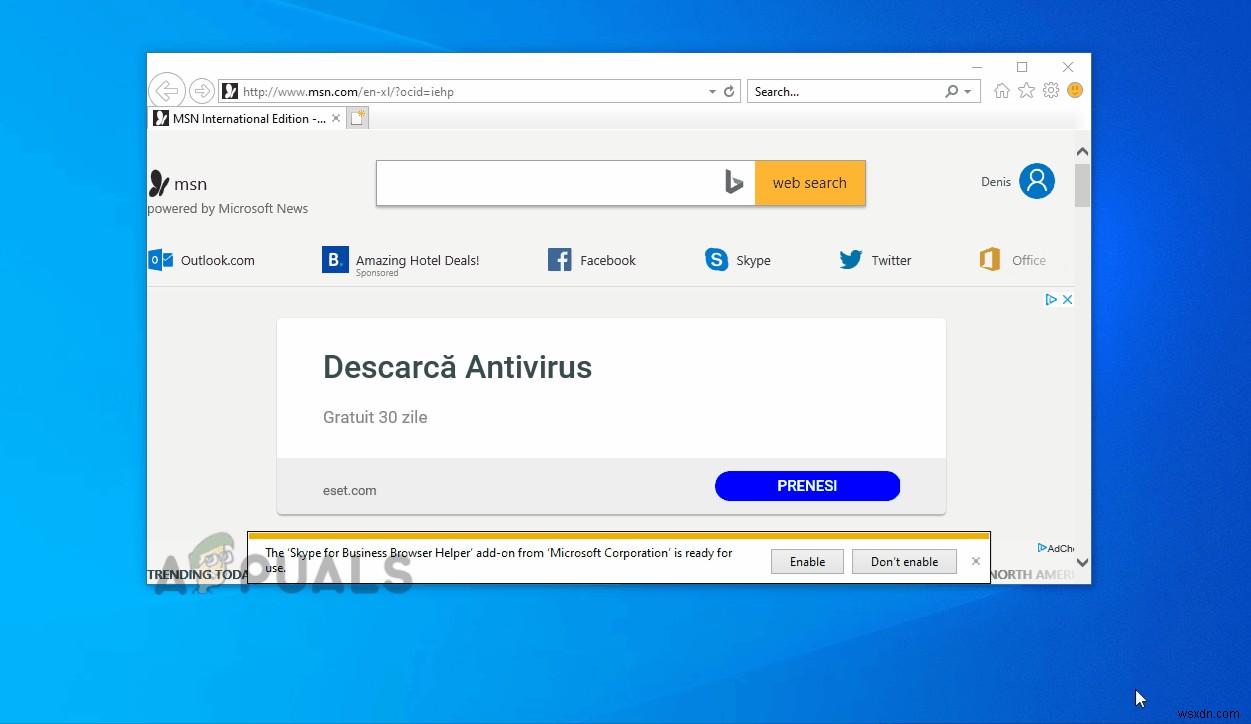Image resolution: width=1251 pixels, height=724 pixels.
Task: Click the web search button
Action: 809,182
